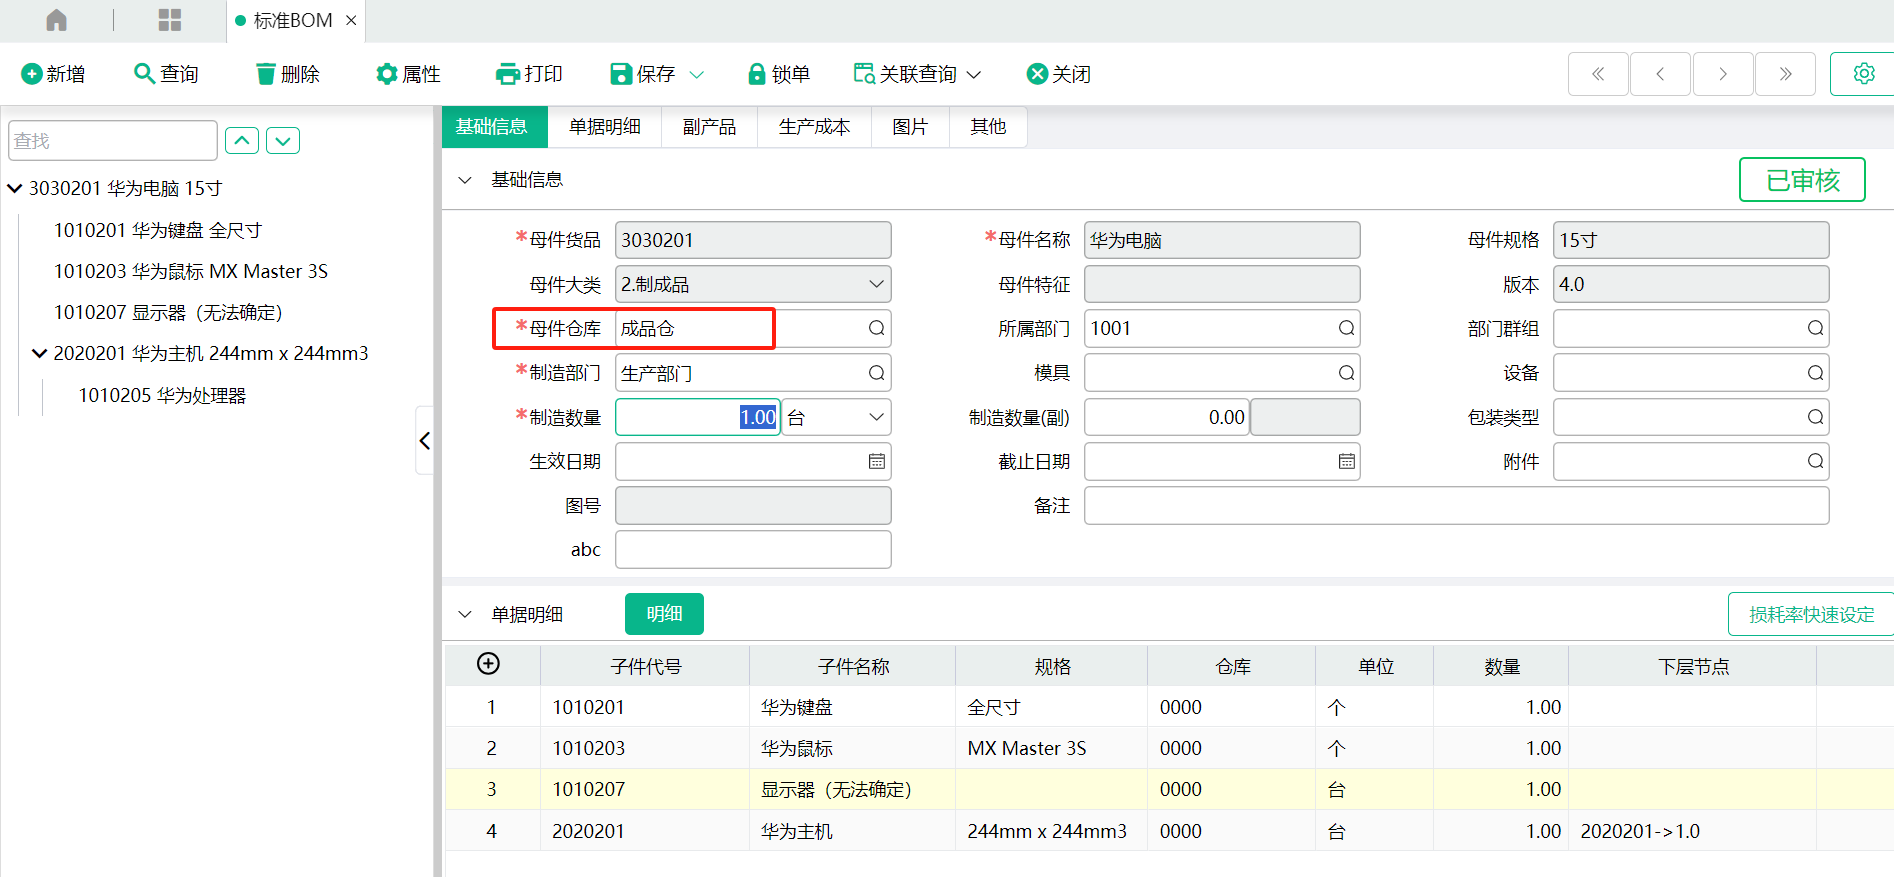Find next match with down arrow

[283, 141]
